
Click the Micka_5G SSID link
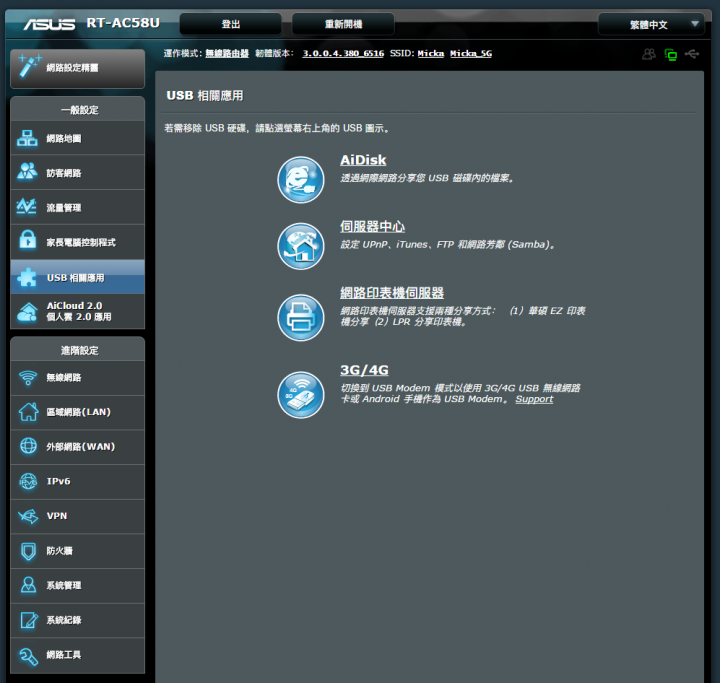click(x=471, y=53)
